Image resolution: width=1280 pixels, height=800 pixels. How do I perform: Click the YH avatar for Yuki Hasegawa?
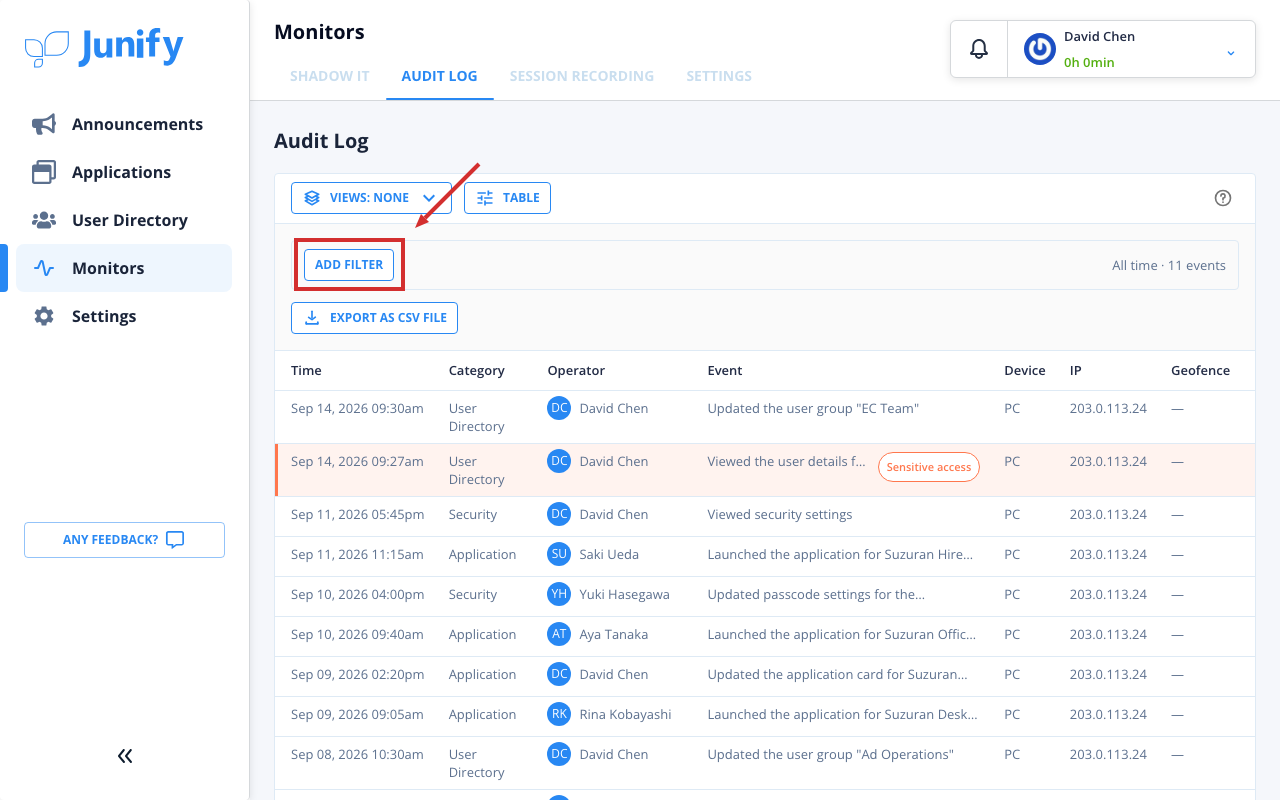[x=559, y=594]
